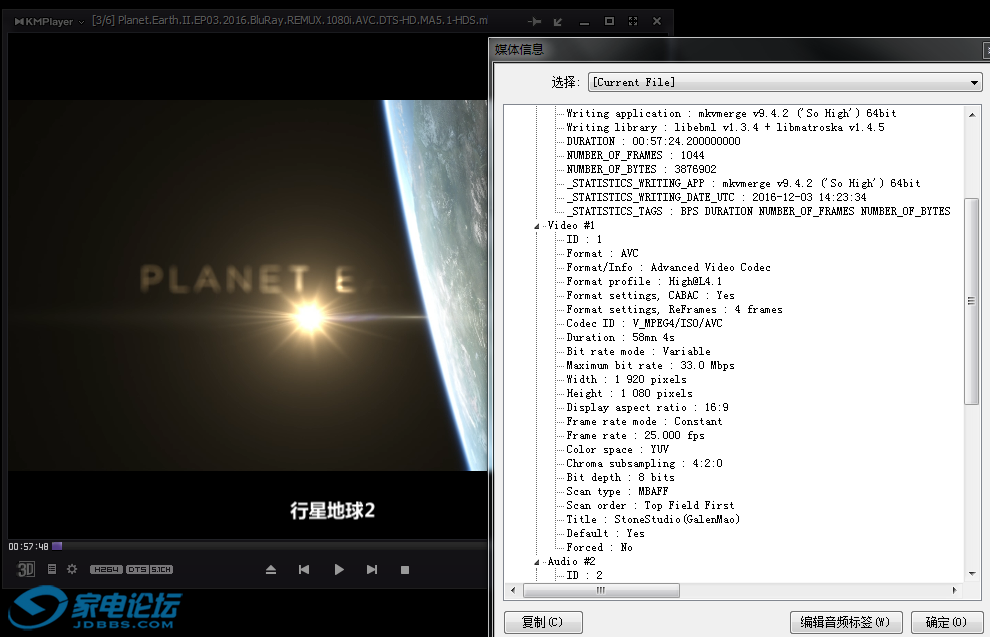Click the 5.1CH channel indicator

(160, 568)
